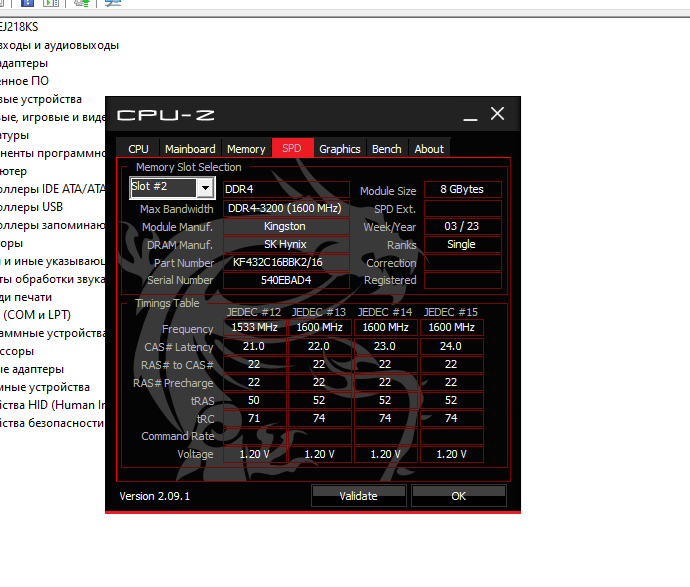Click the Scan for hardware changes monitor icon
Viewport: 690px width, 587px height.
click(113, 3)
